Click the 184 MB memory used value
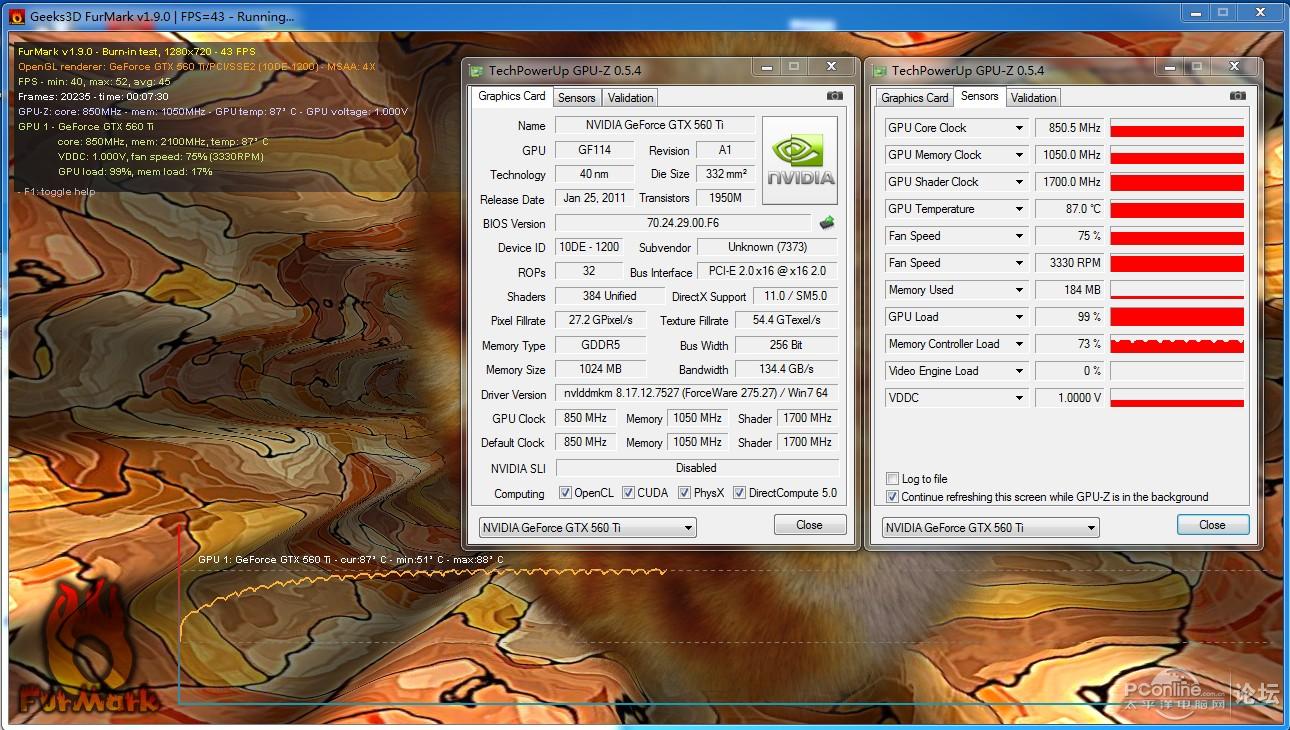Screen dimensions: 1290x730 click(x=1069, y=290)
